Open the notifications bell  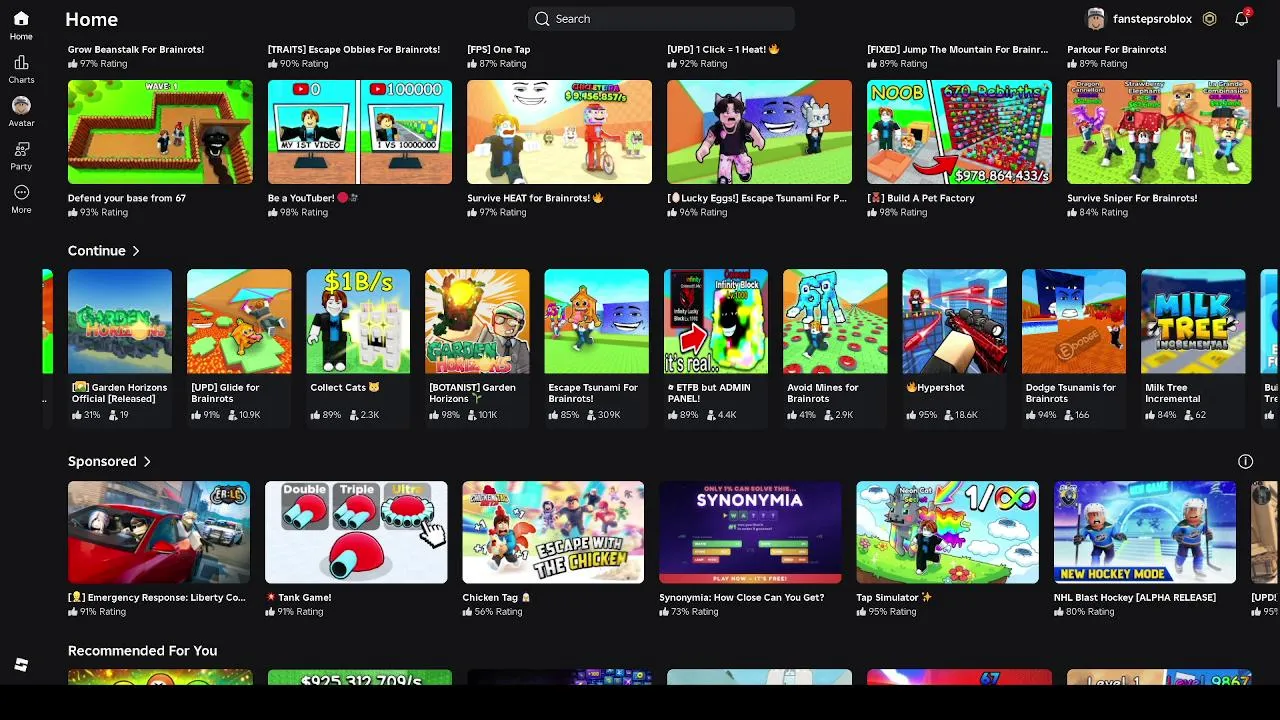click(1242, 18)
